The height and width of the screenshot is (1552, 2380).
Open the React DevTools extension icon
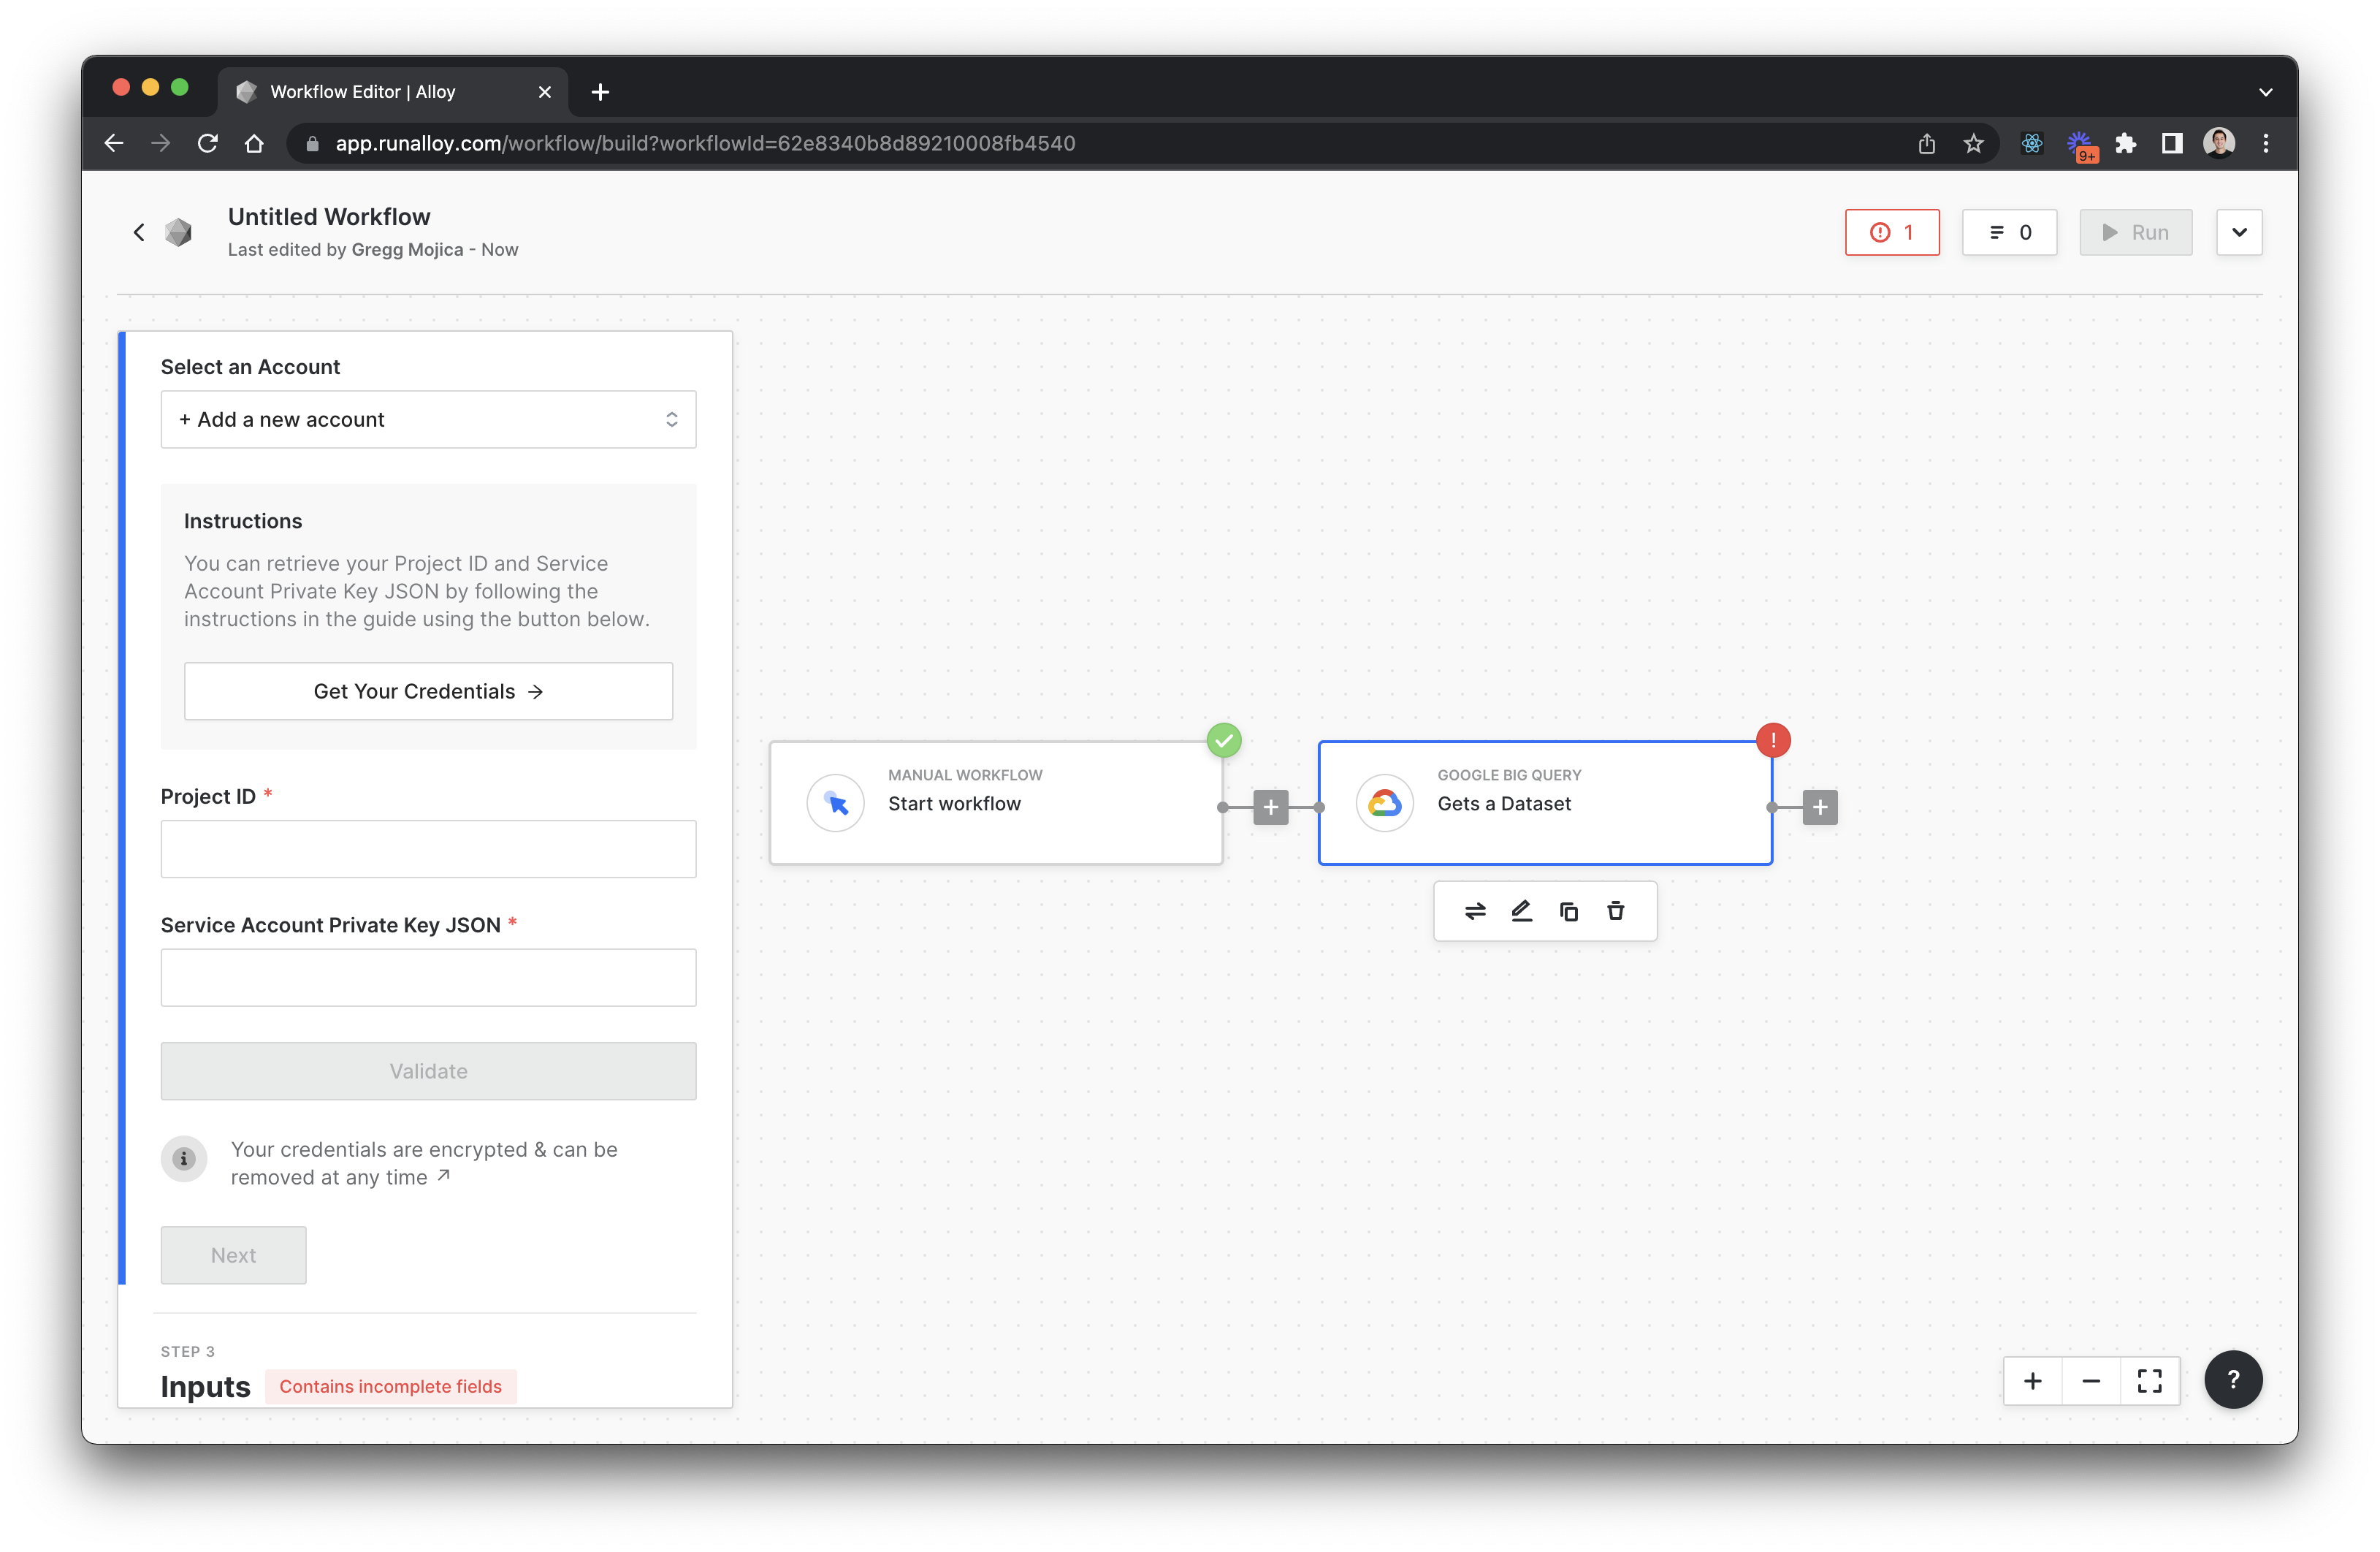tap(2031, 143)
